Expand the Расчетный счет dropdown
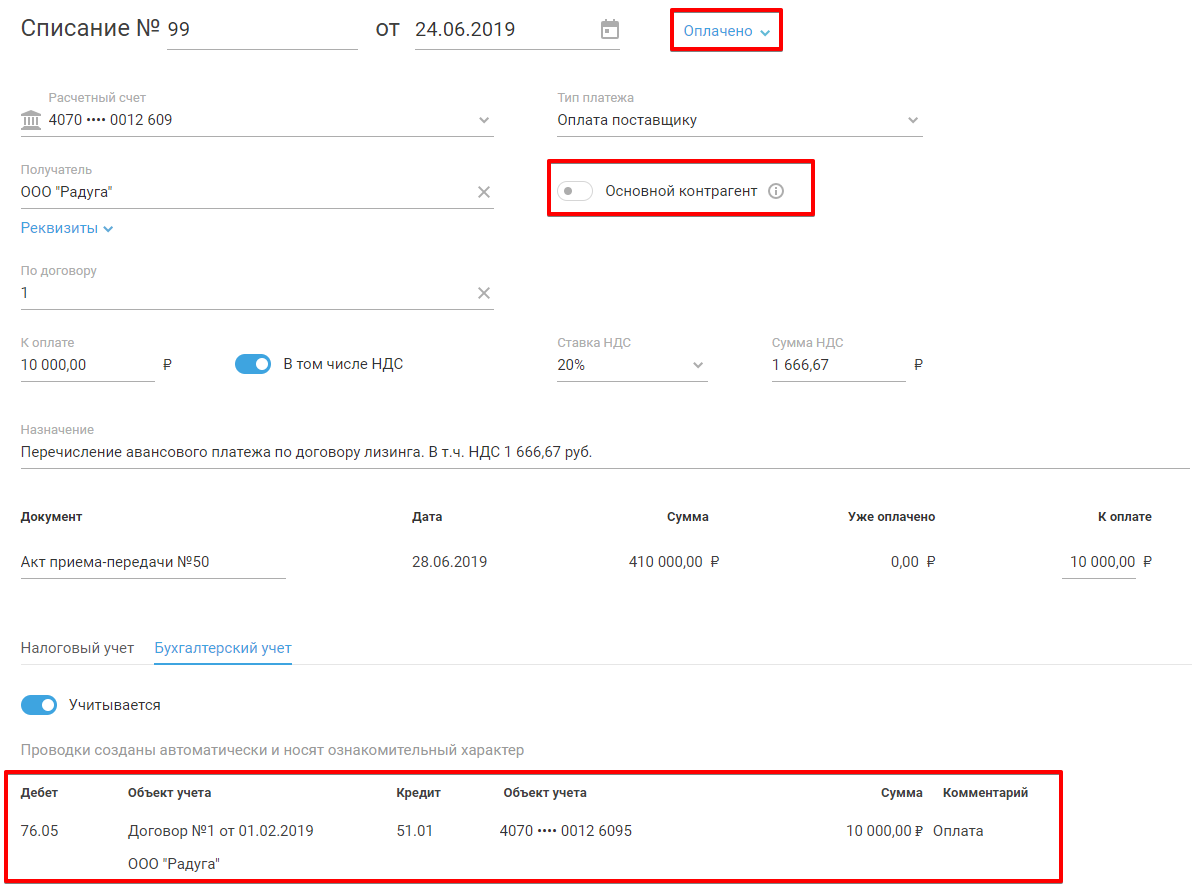This screenshot has height=893, width=1193. pyautogui.click(x=484, y=121)
